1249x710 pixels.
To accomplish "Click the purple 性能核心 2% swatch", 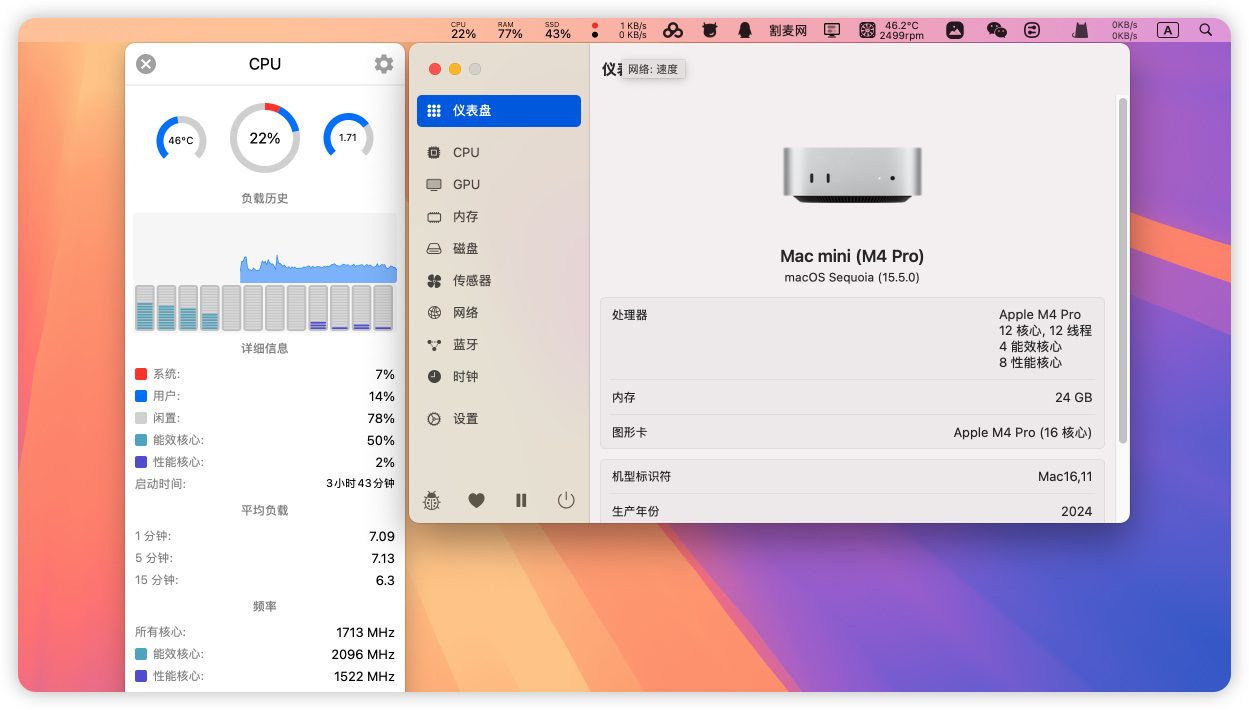I will pos(141,462).
